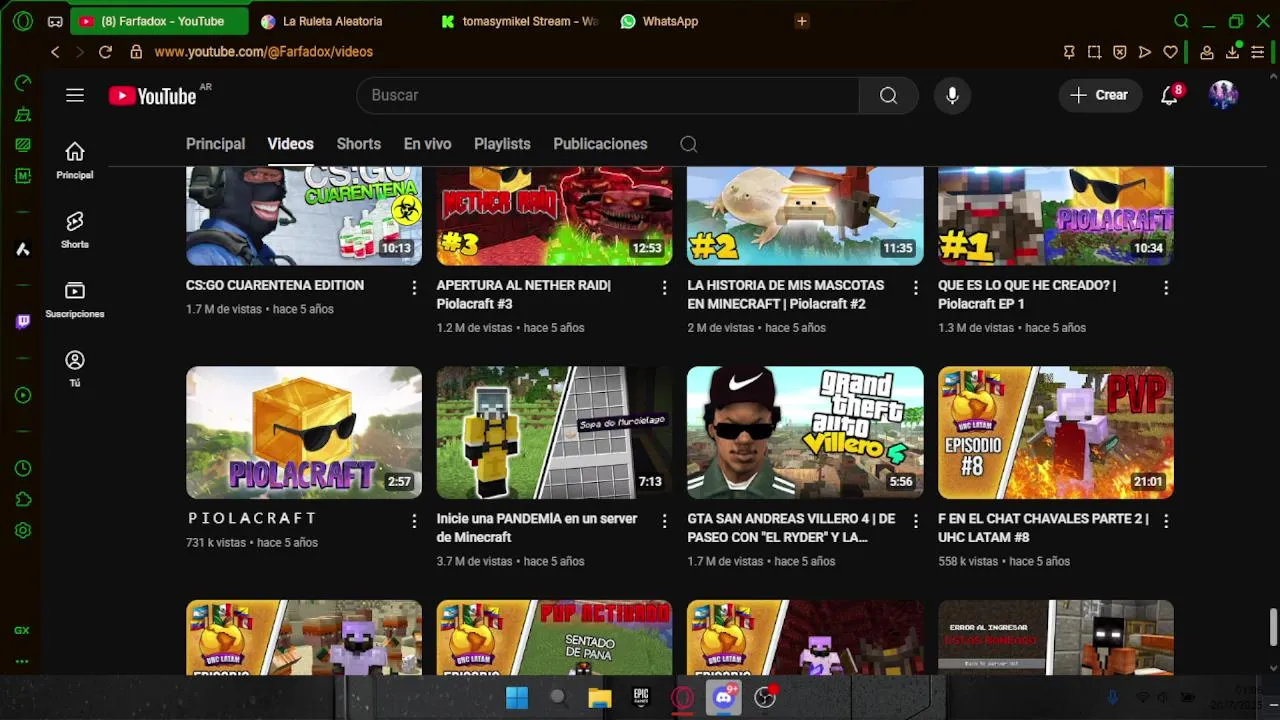
Task: Click the Crear button
Action: 1100,95
